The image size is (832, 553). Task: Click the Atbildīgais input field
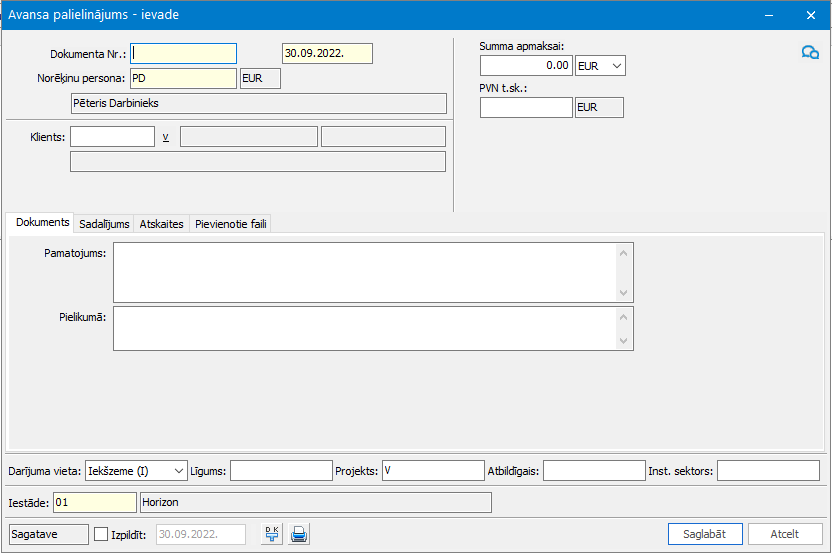pyautogui.click(x=594, y=471)
